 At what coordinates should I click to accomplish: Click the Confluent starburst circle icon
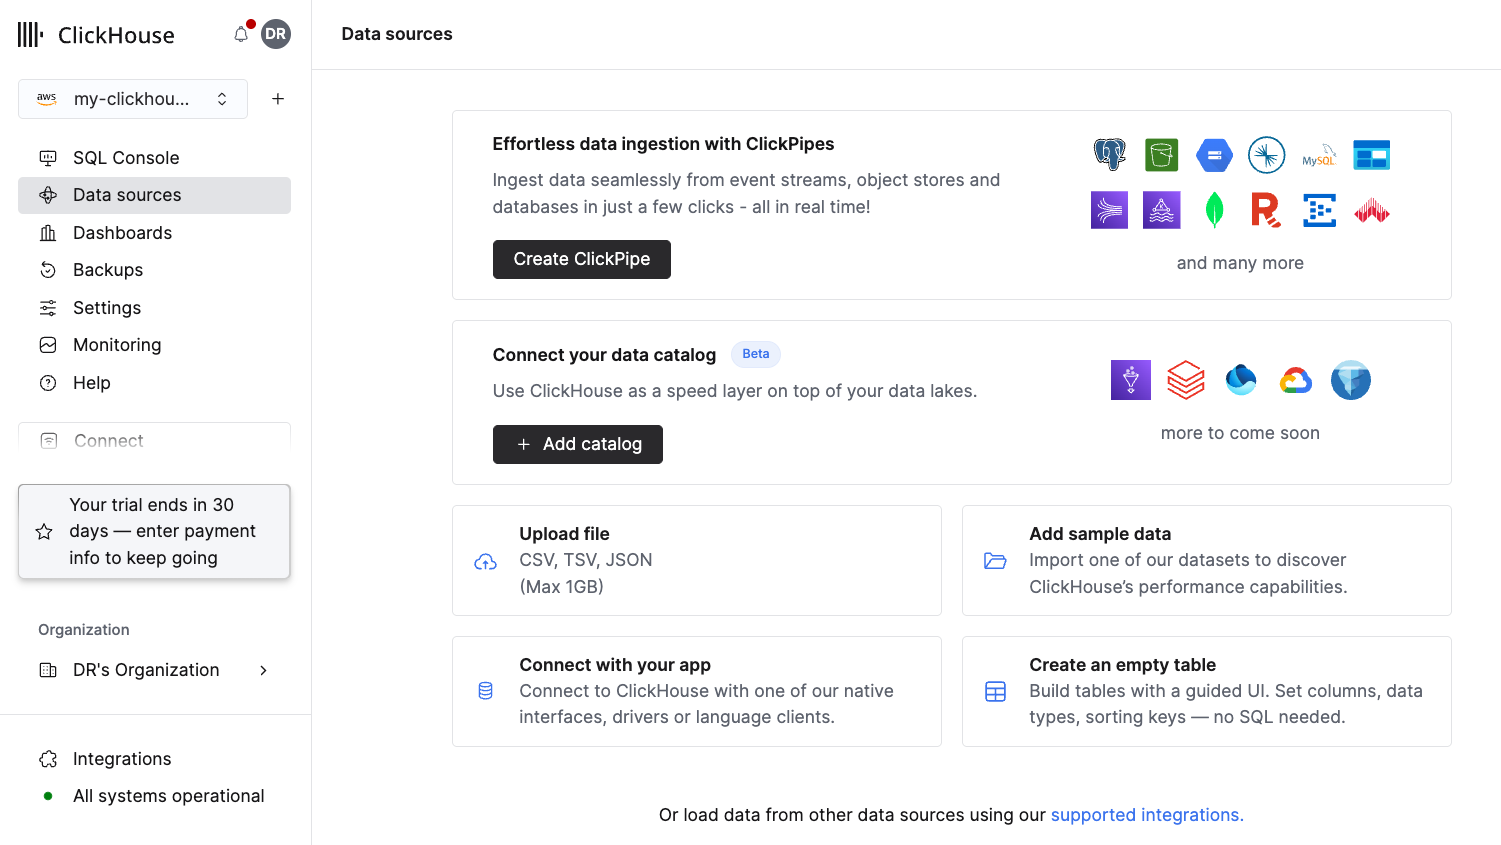1267,155
